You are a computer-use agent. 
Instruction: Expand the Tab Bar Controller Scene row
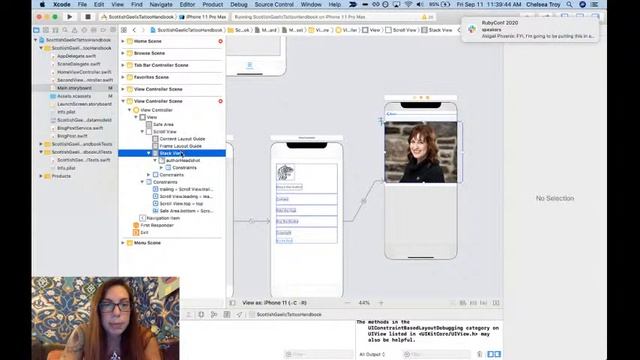pos(123,65)
